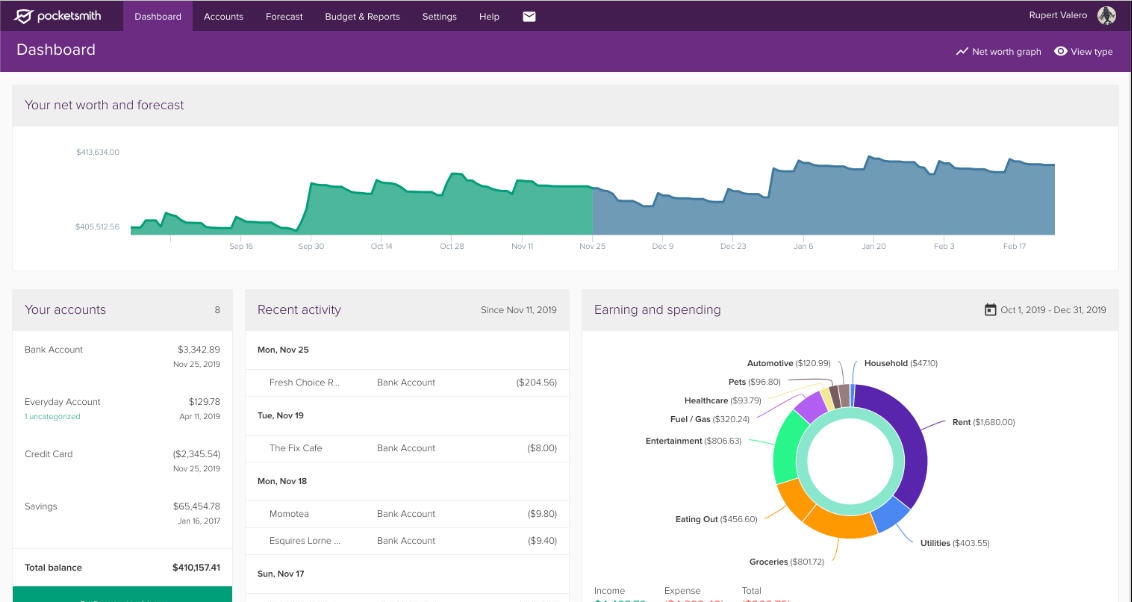Select the Dashboard navigation tab
Viewport: 1132px width, 602px height.
[x=155, y=16]
